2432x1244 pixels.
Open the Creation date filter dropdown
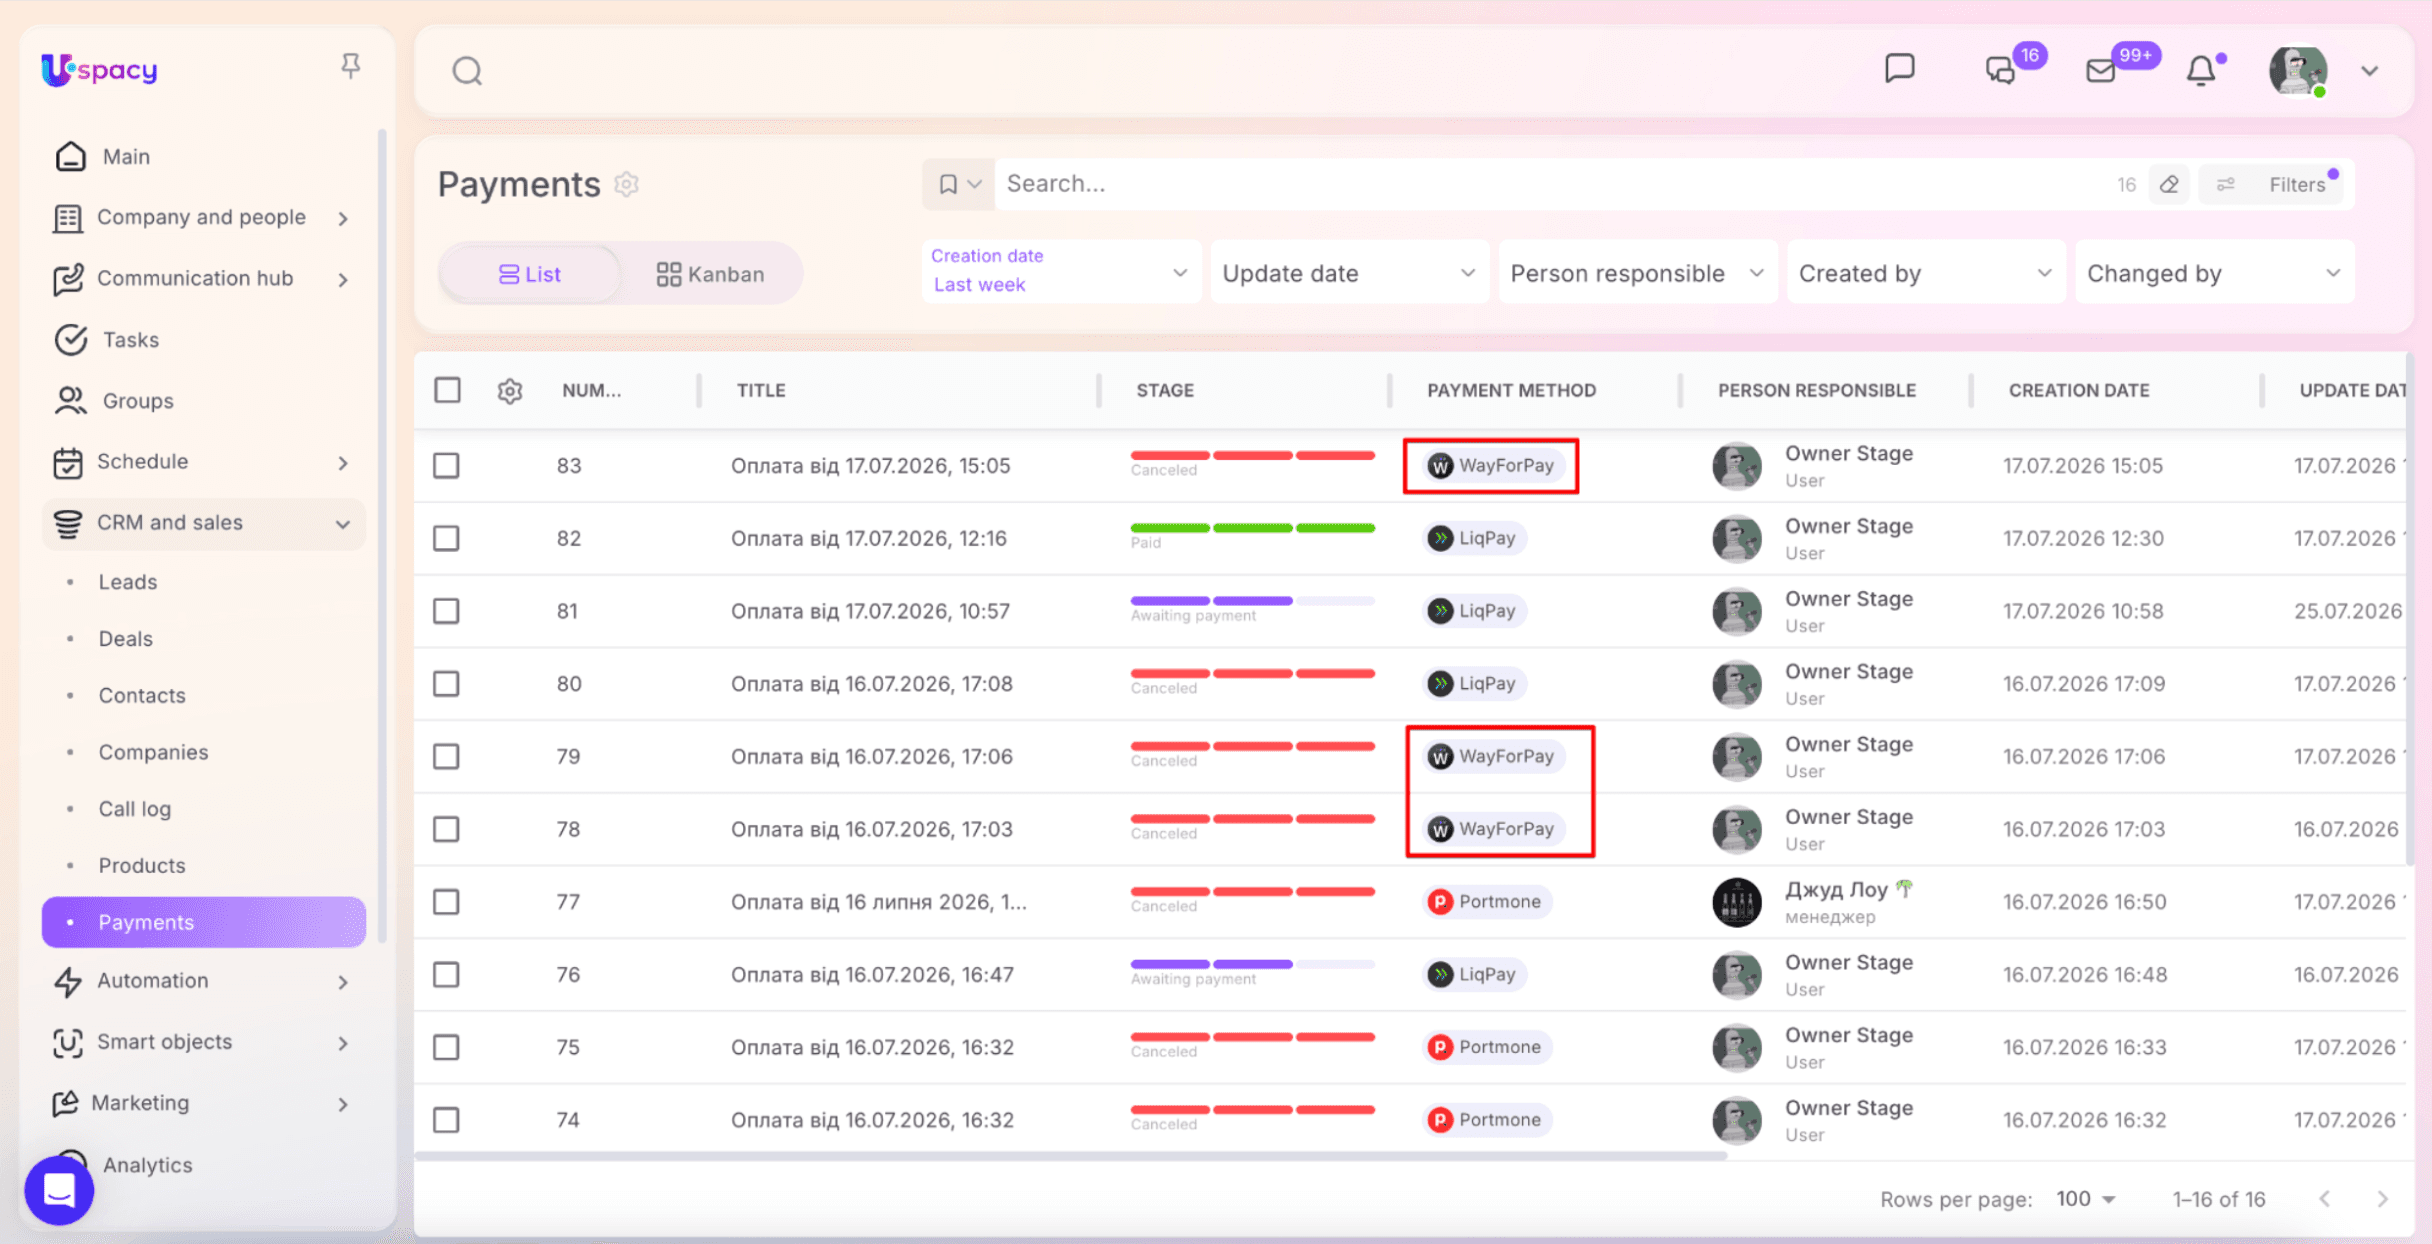[1061, 271]
